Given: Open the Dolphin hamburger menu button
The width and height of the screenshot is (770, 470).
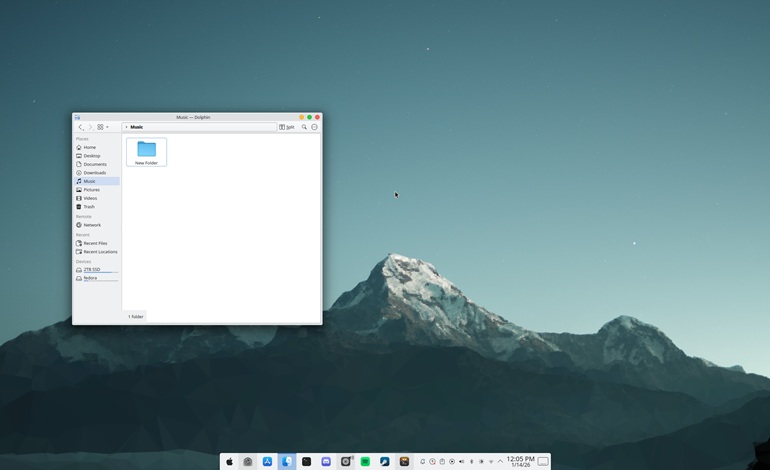Looking at the screenshot, I should tap(314, 127).
